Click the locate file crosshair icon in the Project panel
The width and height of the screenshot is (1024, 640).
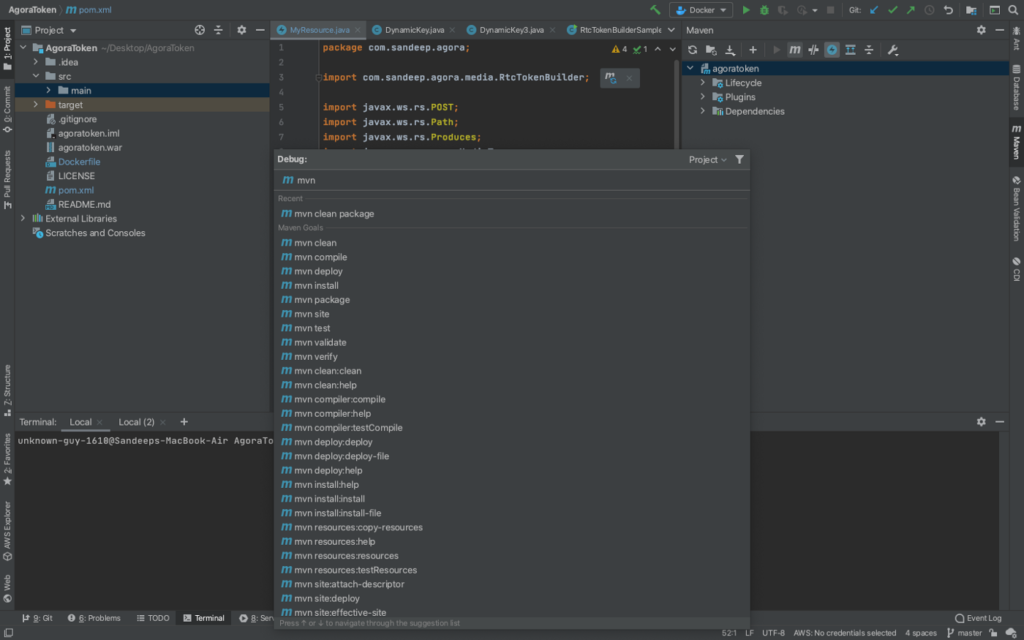point(200,30)
